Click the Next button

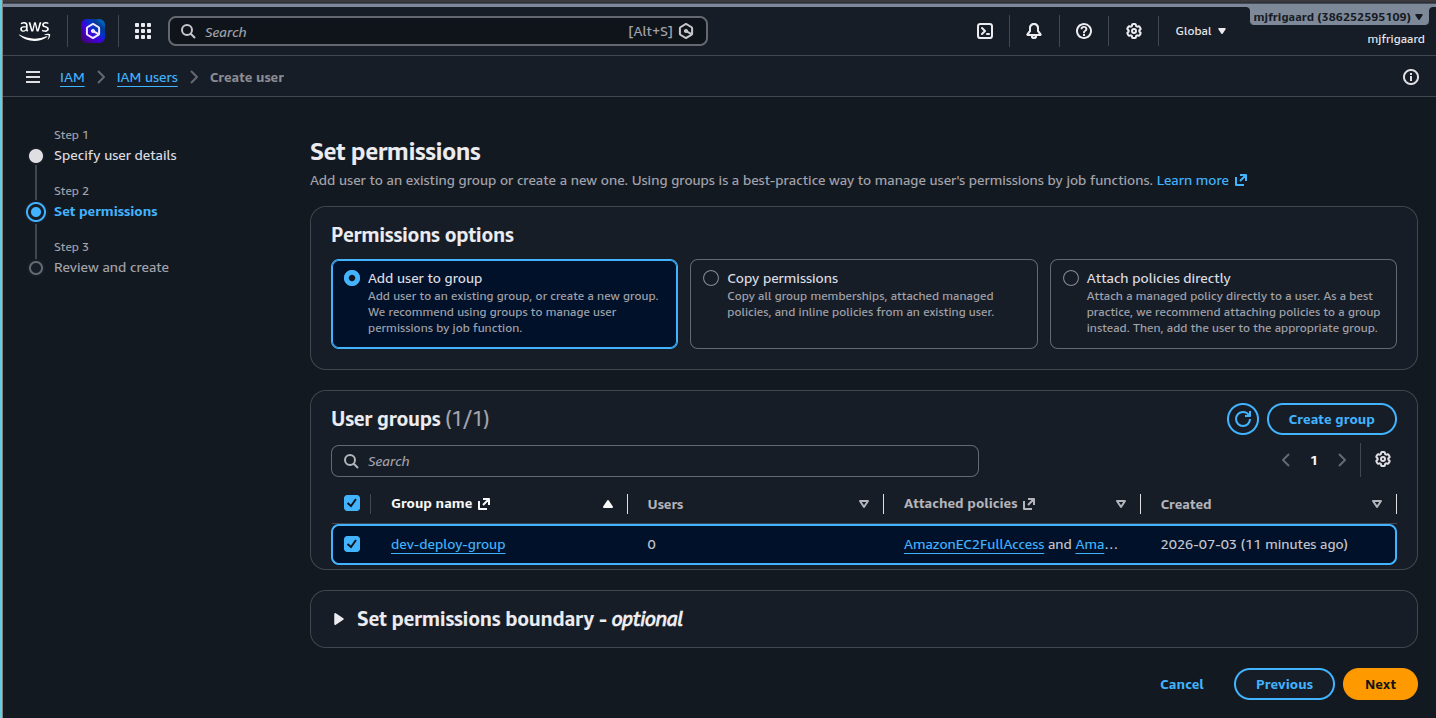coord(1380,684)
